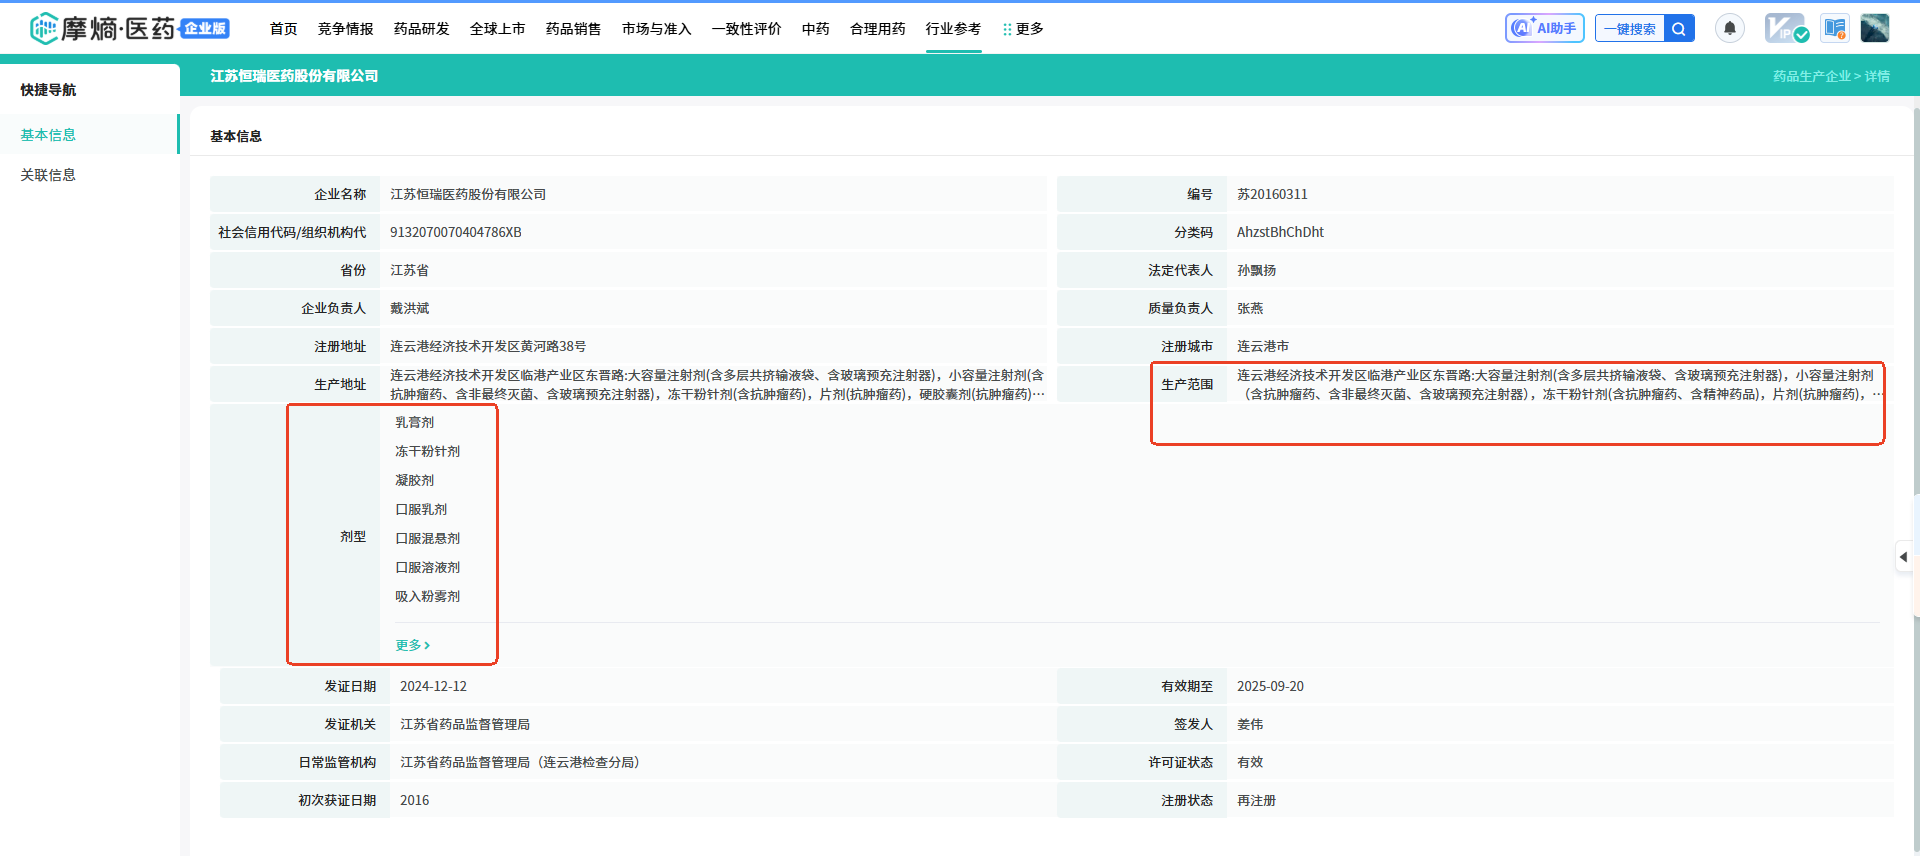This screenshot has height=856, width=1920.
Task: Click the VIP badge icon
Action: pyautogui.click(x=1785, y=28)
